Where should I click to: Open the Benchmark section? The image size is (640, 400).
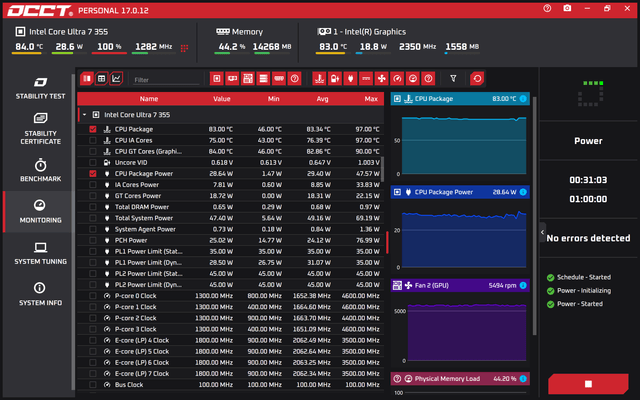(40, 170)
